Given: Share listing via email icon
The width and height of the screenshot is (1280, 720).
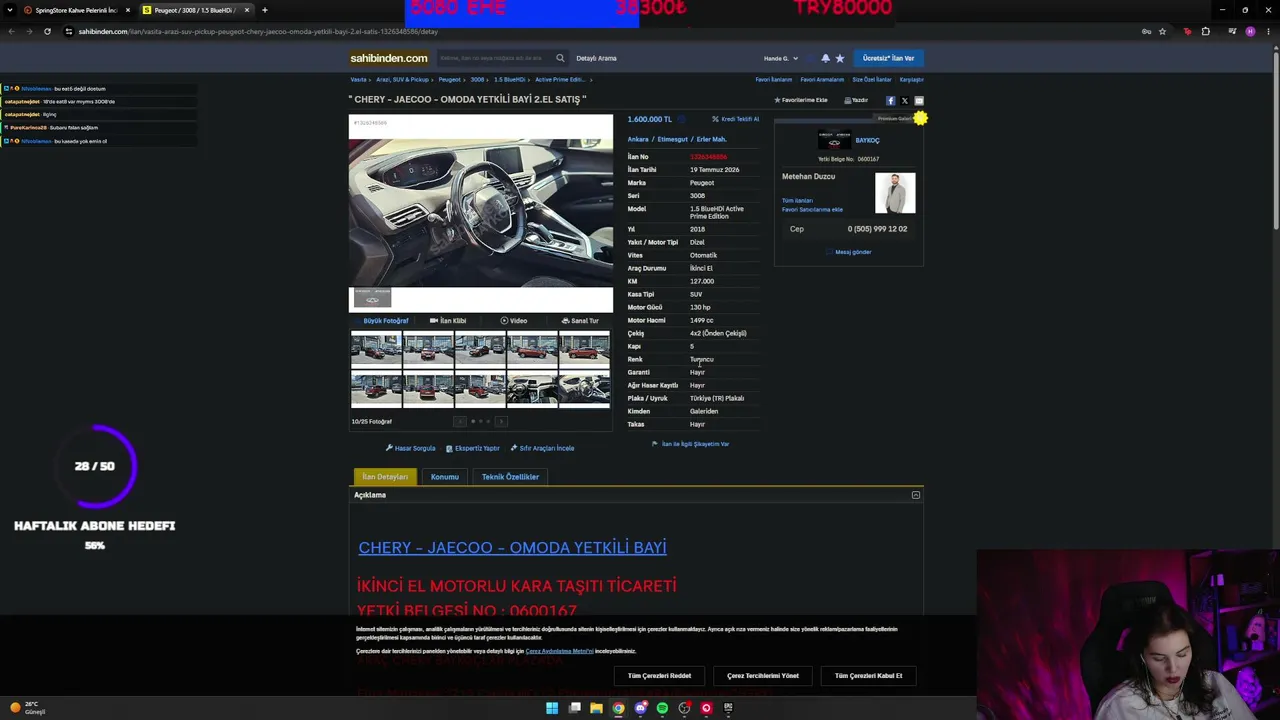Looking at the screenshot, I should pyautogui.click(x=919, y=100).
